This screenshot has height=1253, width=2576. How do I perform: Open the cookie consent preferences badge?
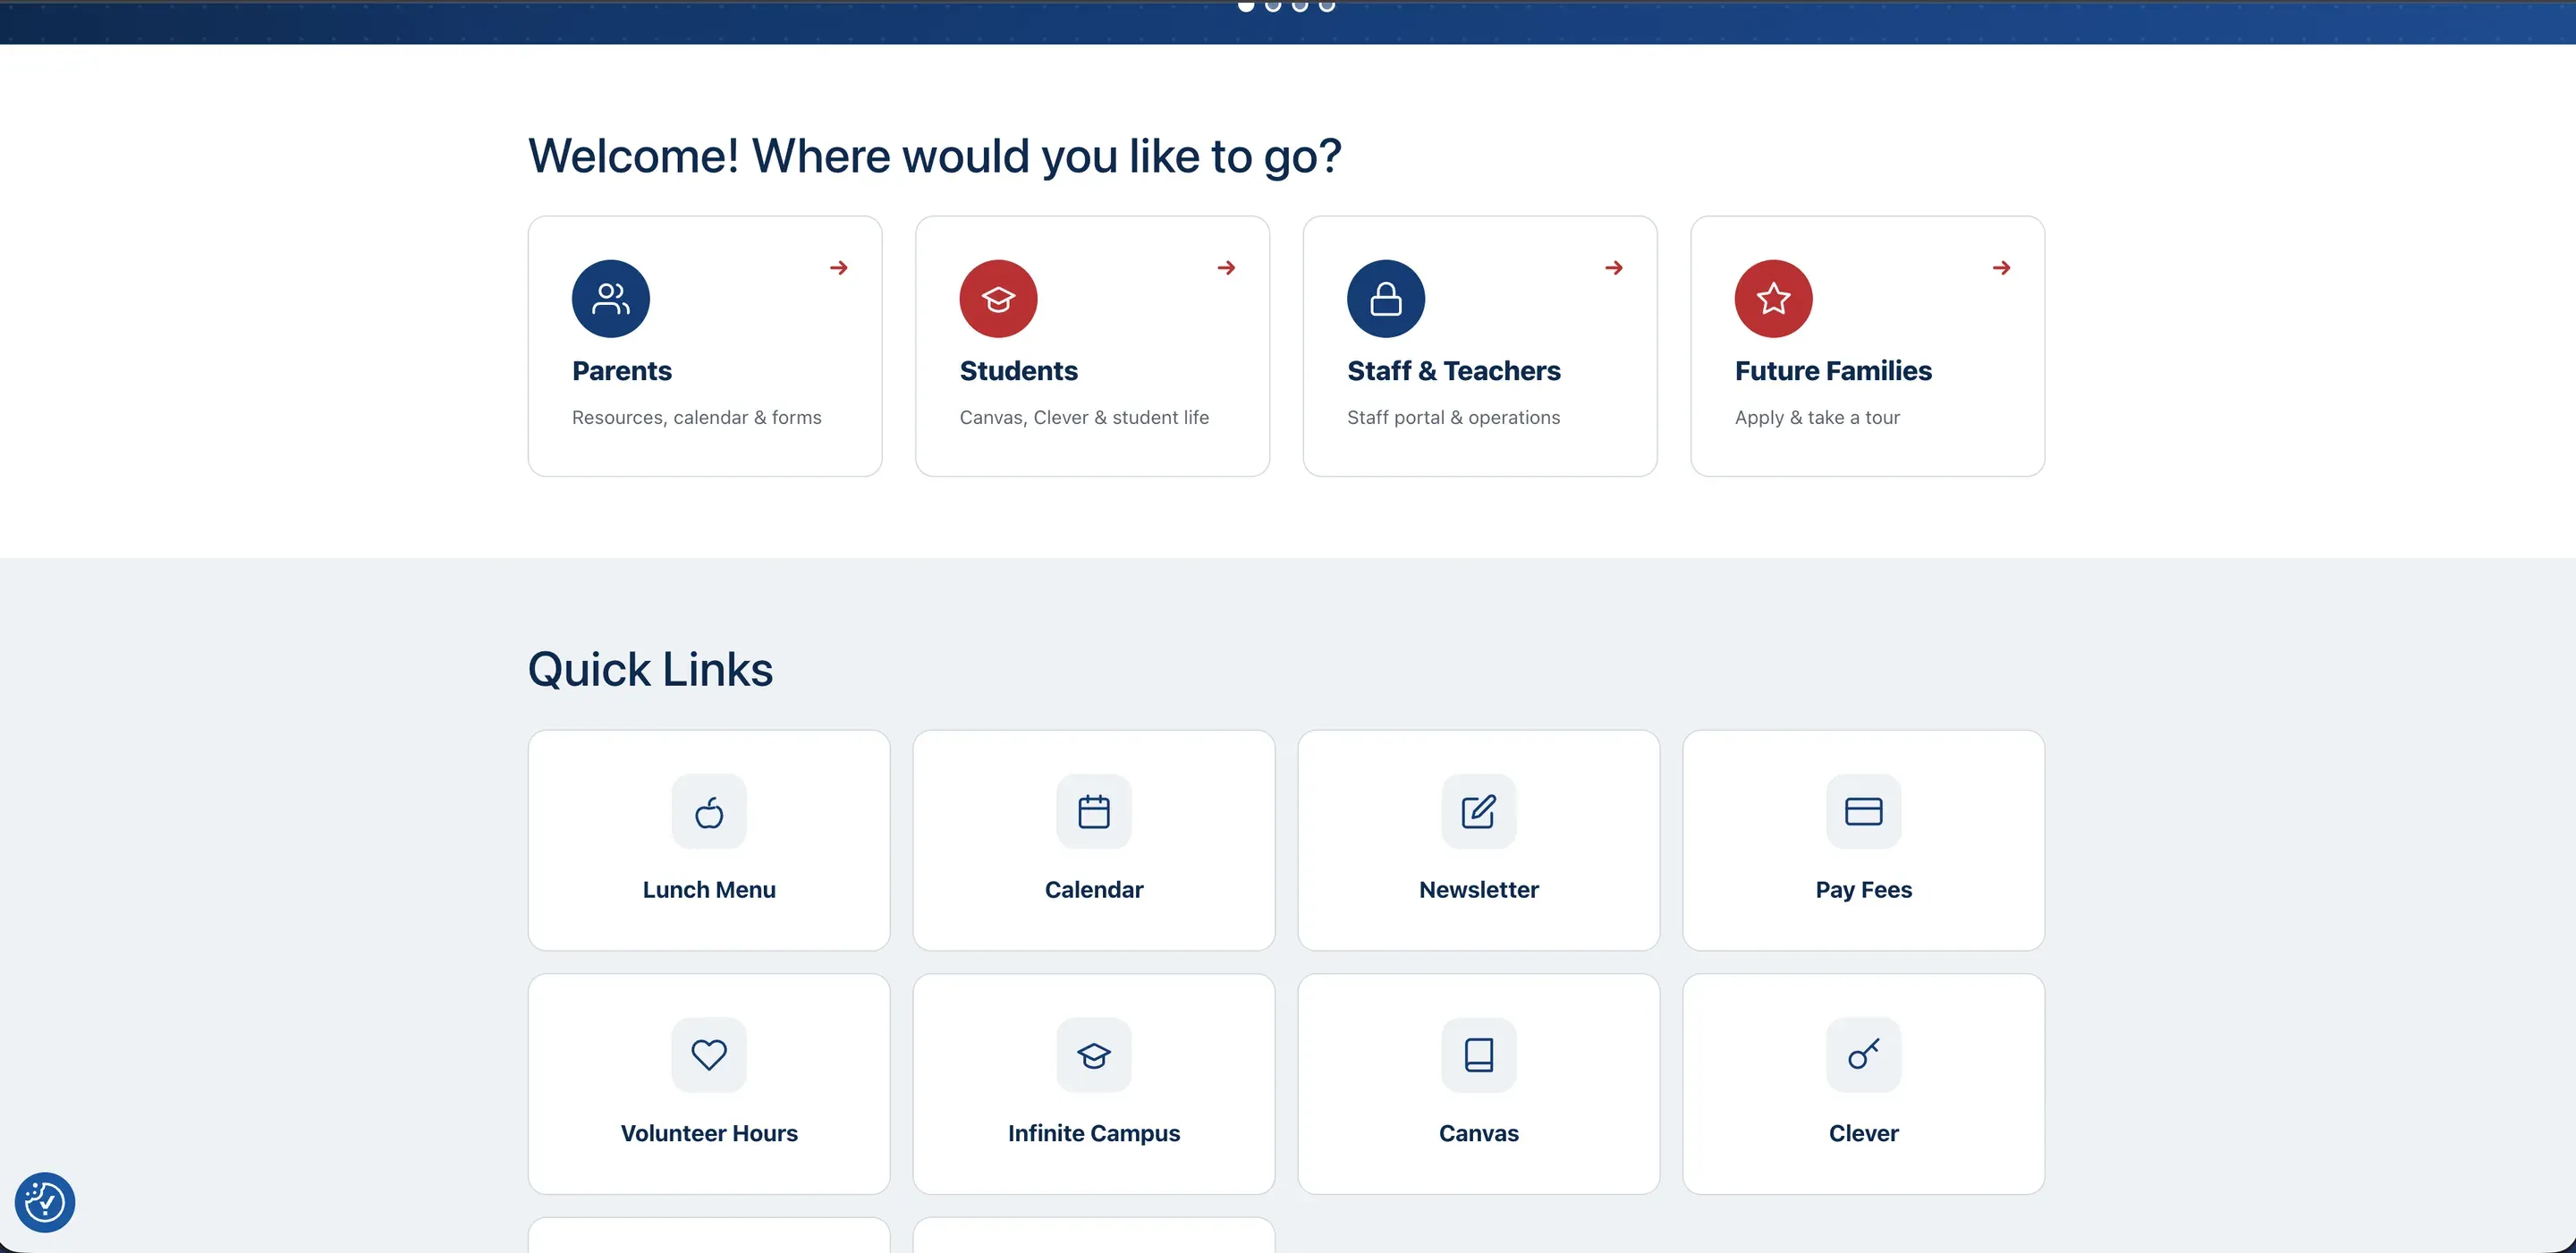(45, 1202)
